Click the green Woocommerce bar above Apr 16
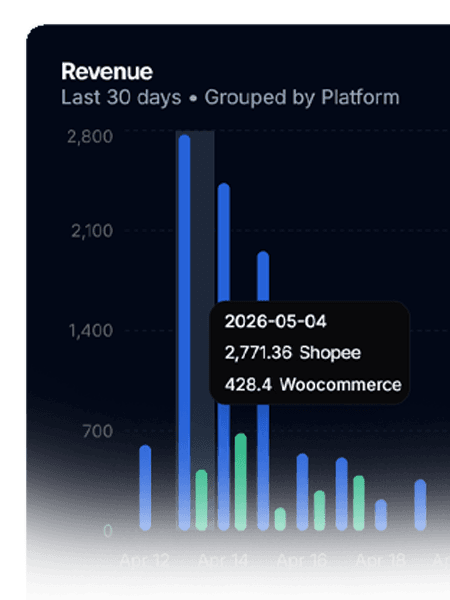The width and height of the screenshot is (450, 600). click(320, 510)
